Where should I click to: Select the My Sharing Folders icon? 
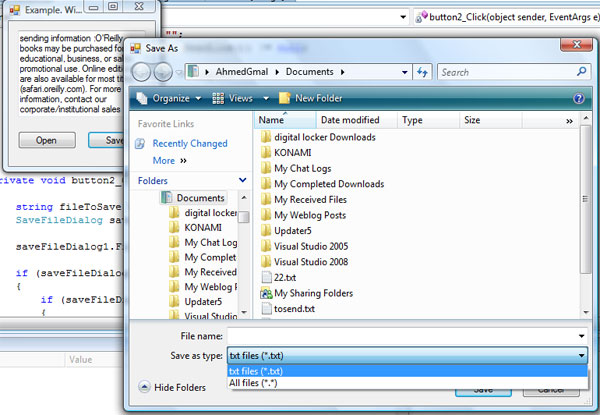[x=266, y=293]
